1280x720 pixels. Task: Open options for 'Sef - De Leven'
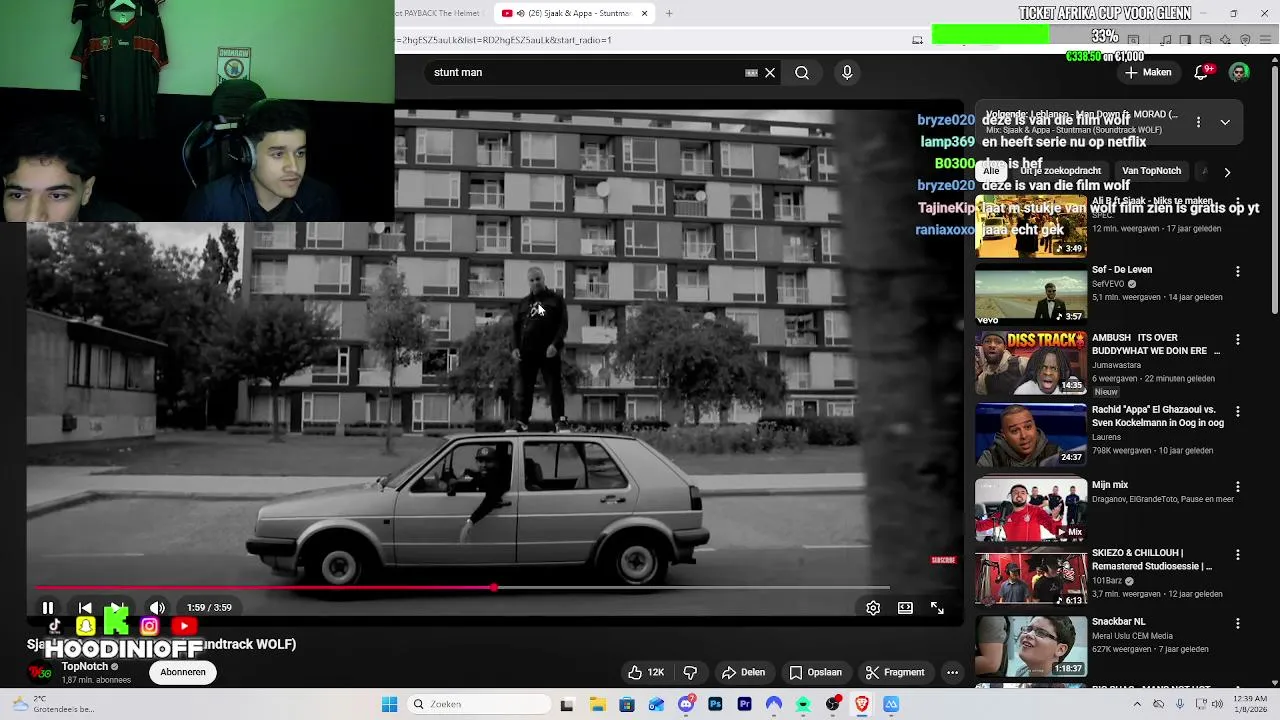(1238, 272)
